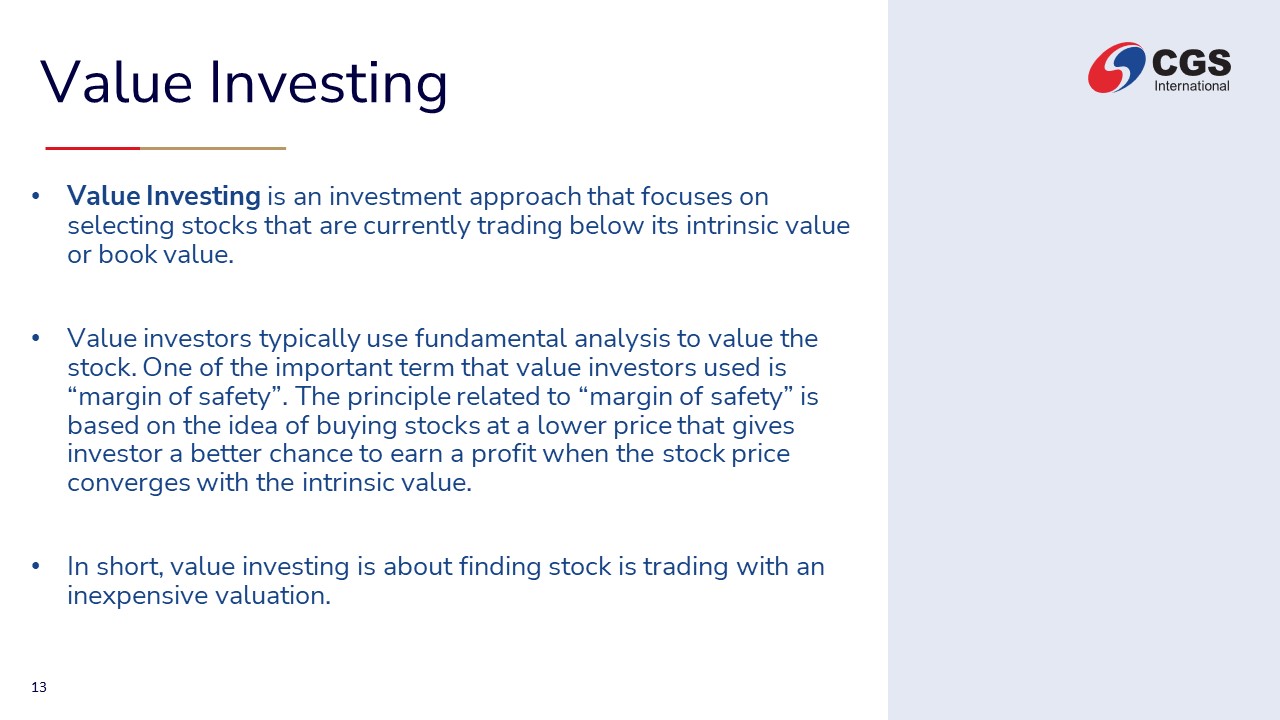Click the bold CGS lettering in logo
Image resolution: width=1280 pixels, height=720 pixels.
point(1191,63)
